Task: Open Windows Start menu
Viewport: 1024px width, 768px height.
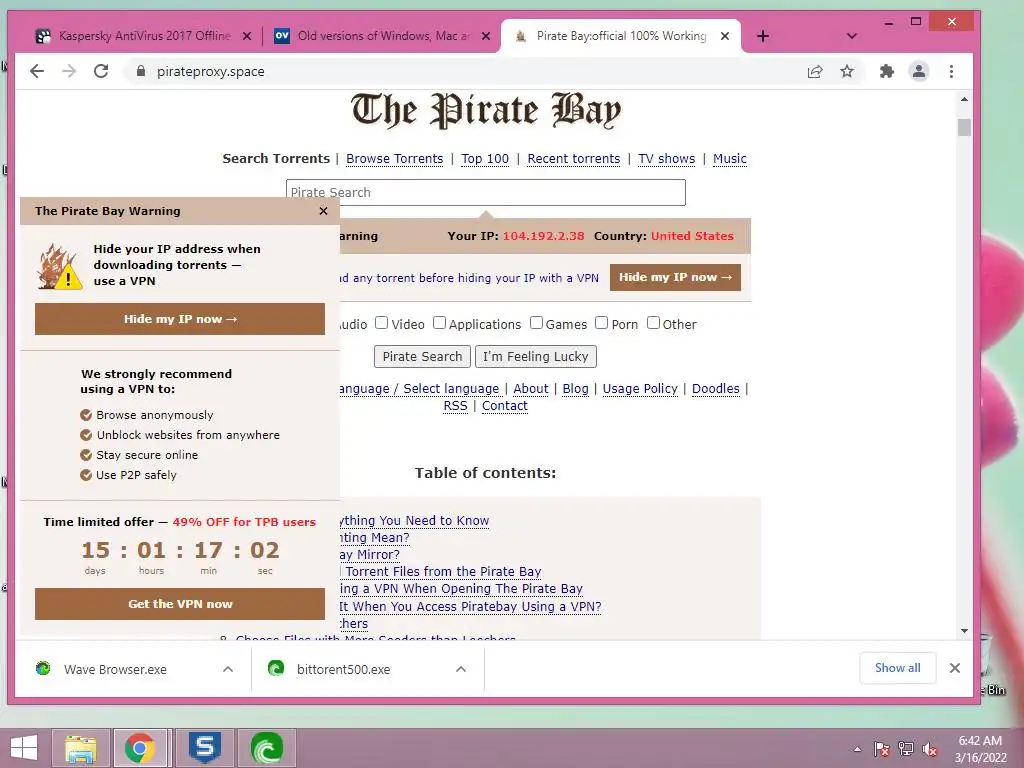Action: click(x=24, y=748)
